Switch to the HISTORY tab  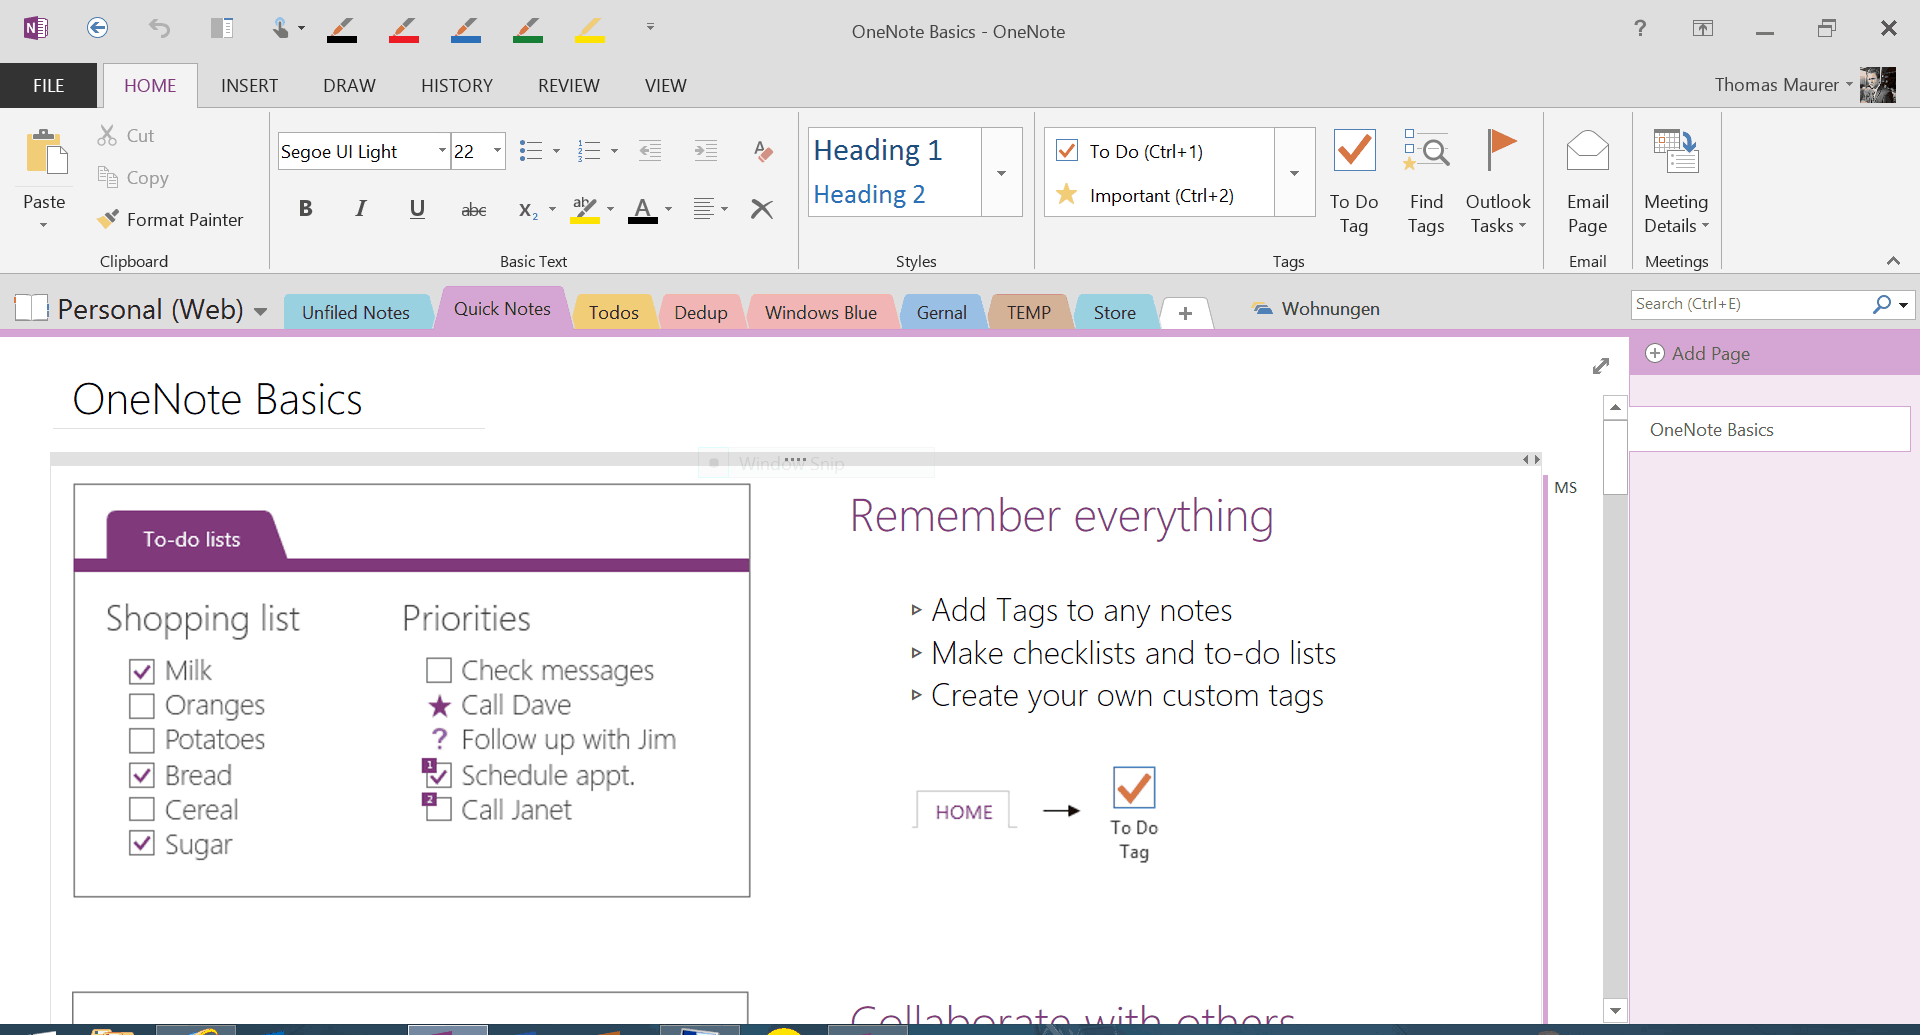457,86
